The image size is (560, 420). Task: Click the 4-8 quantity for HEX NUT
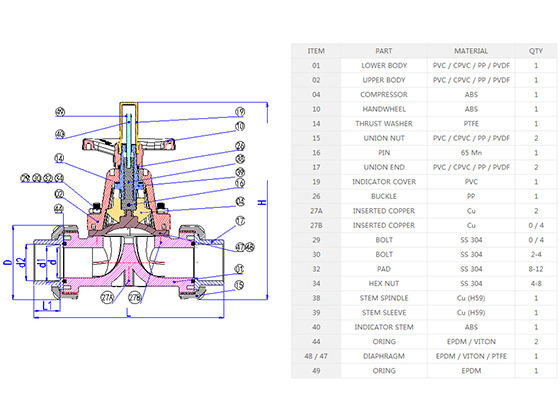click(x=536, y=284)
